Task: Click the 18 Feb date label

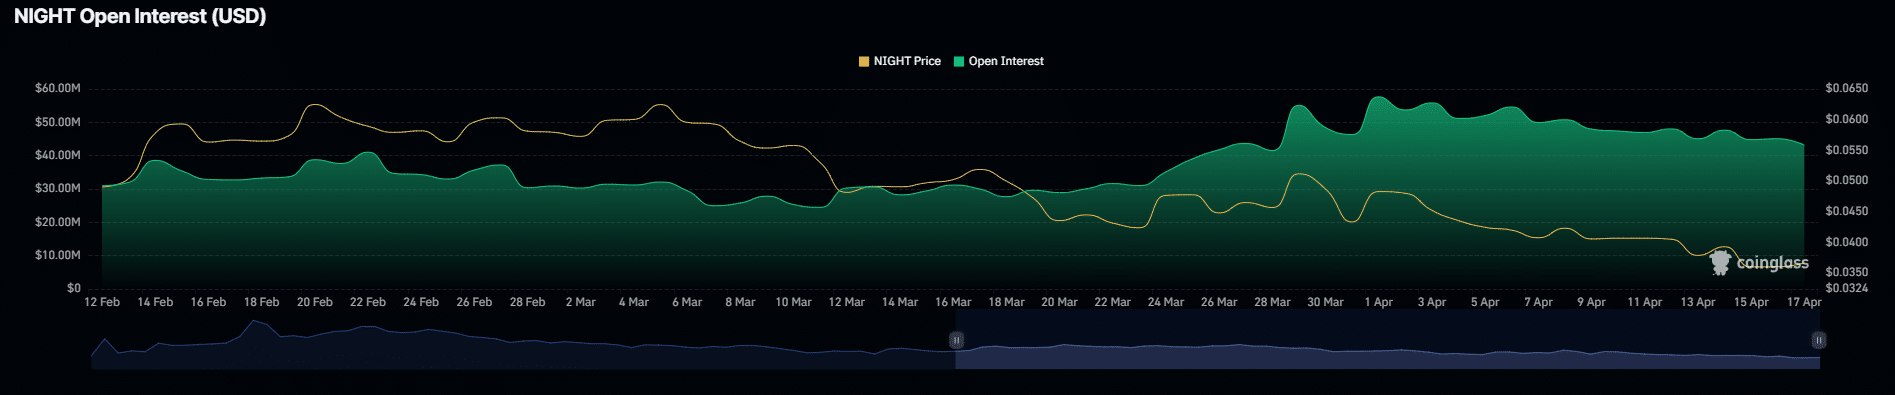Action: point(262,302)
